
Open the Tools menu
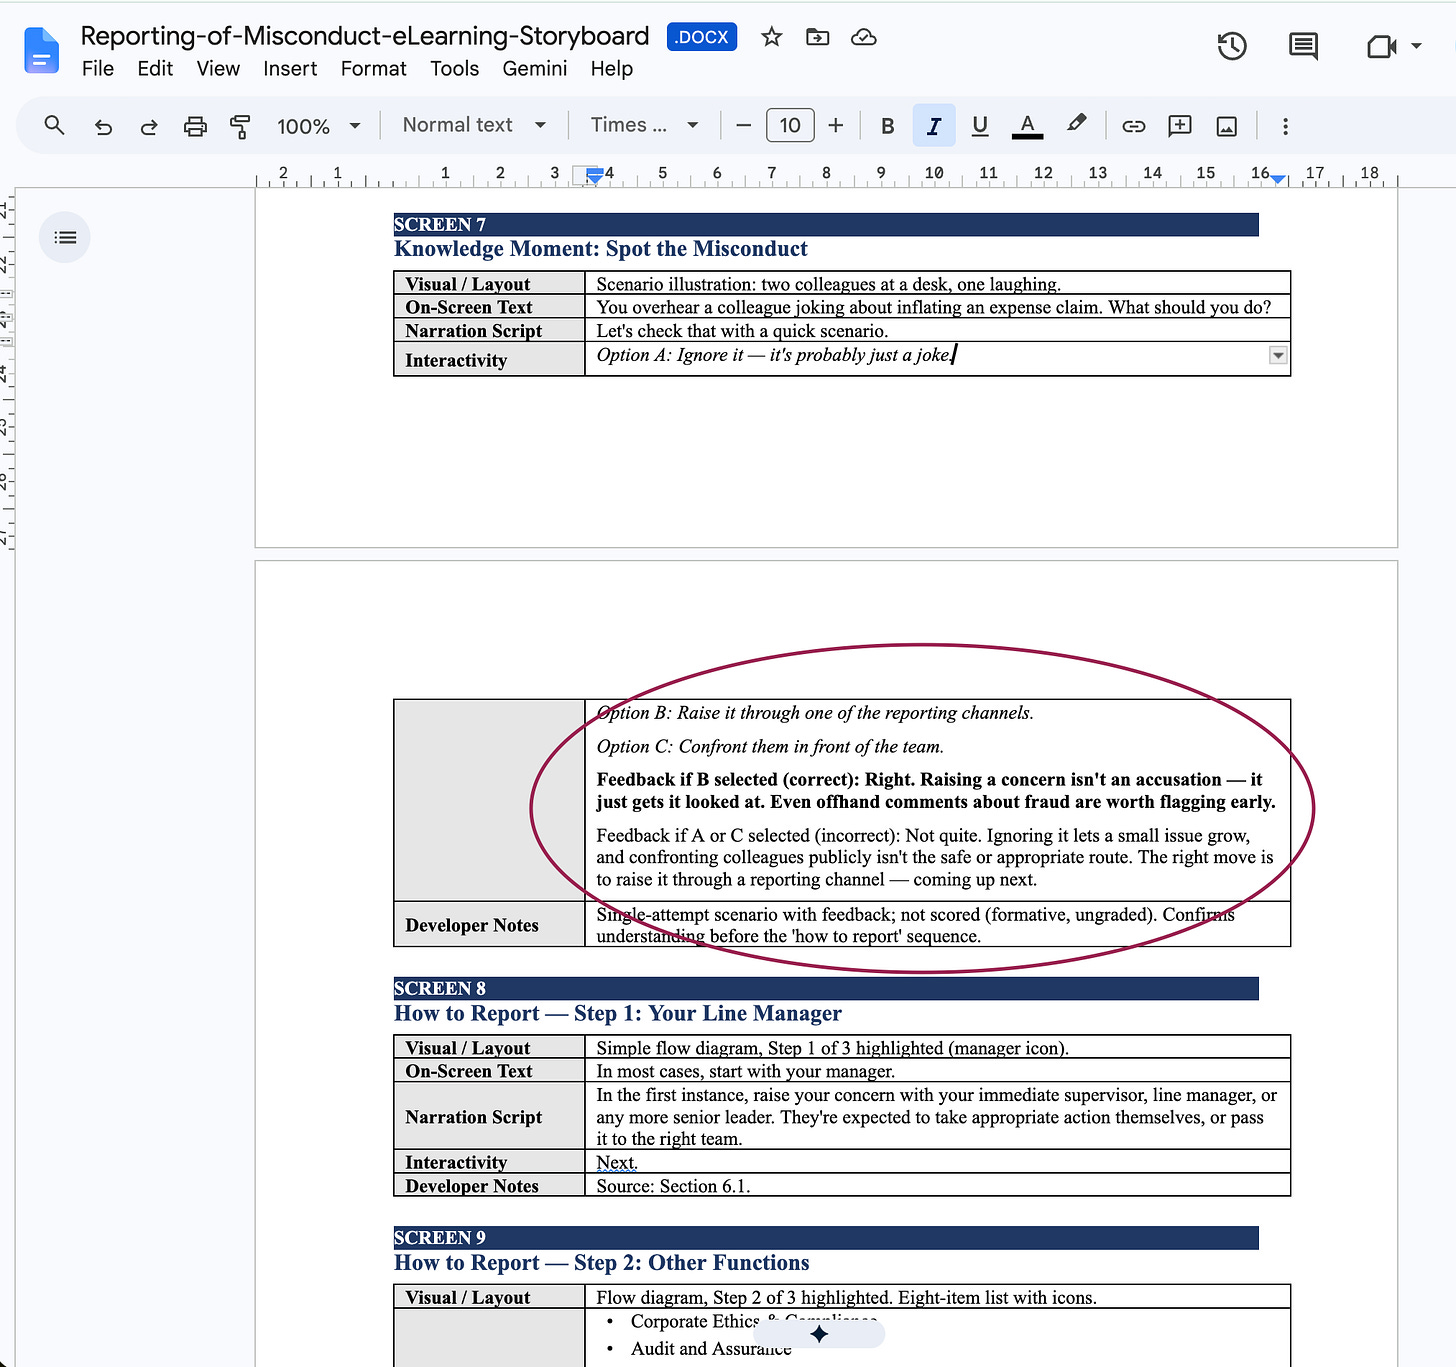pos(454,68)
